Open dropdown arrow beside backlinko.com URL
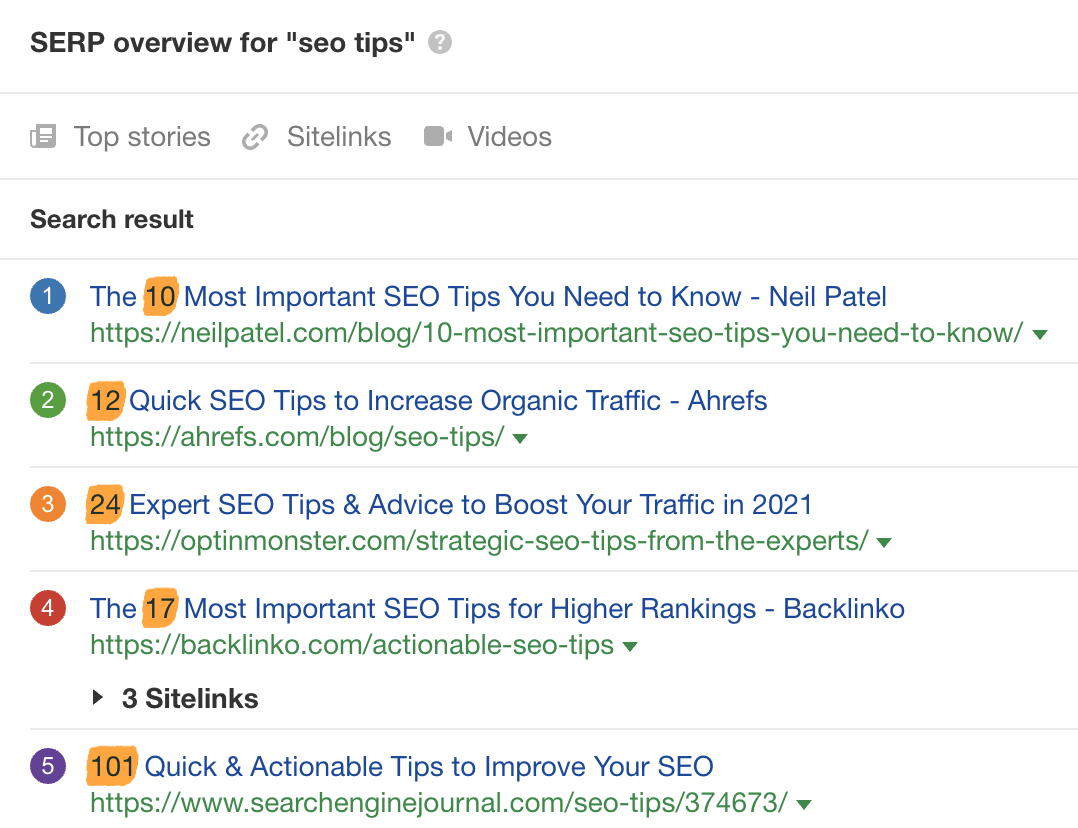 (630, 646)
